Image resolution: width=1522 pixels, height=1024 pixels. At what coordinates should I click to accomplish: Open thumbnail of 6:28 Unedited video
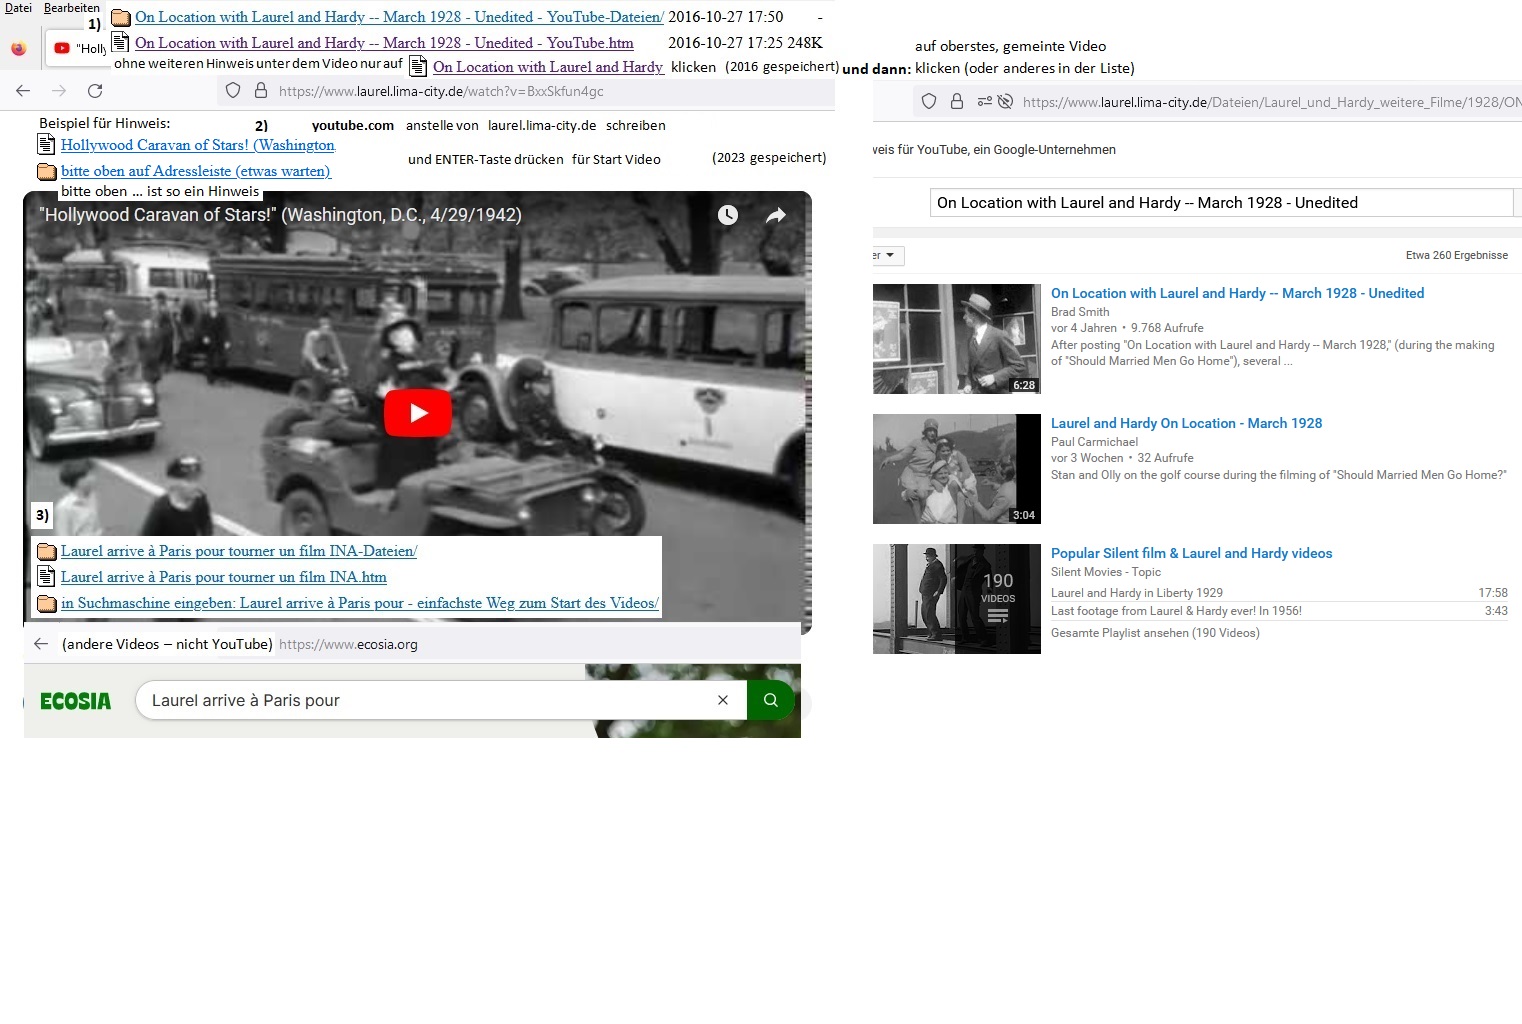(957, 339)
